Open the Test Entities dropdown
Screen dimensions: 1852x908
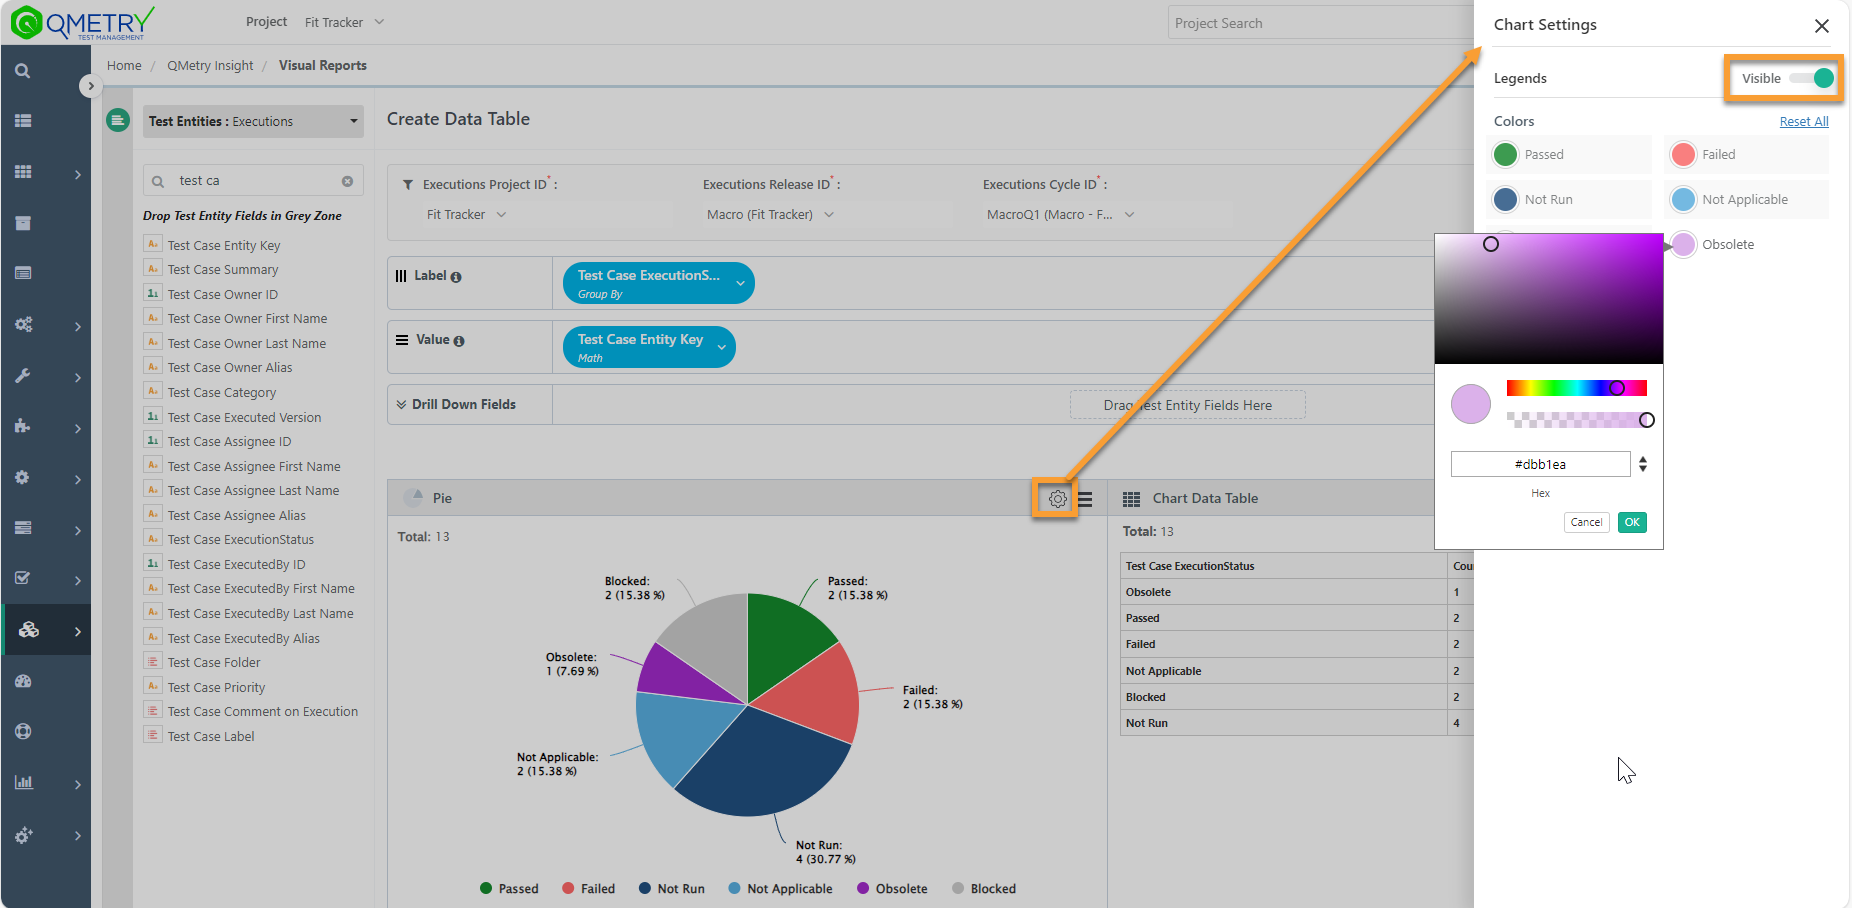[x=252, y=122]
